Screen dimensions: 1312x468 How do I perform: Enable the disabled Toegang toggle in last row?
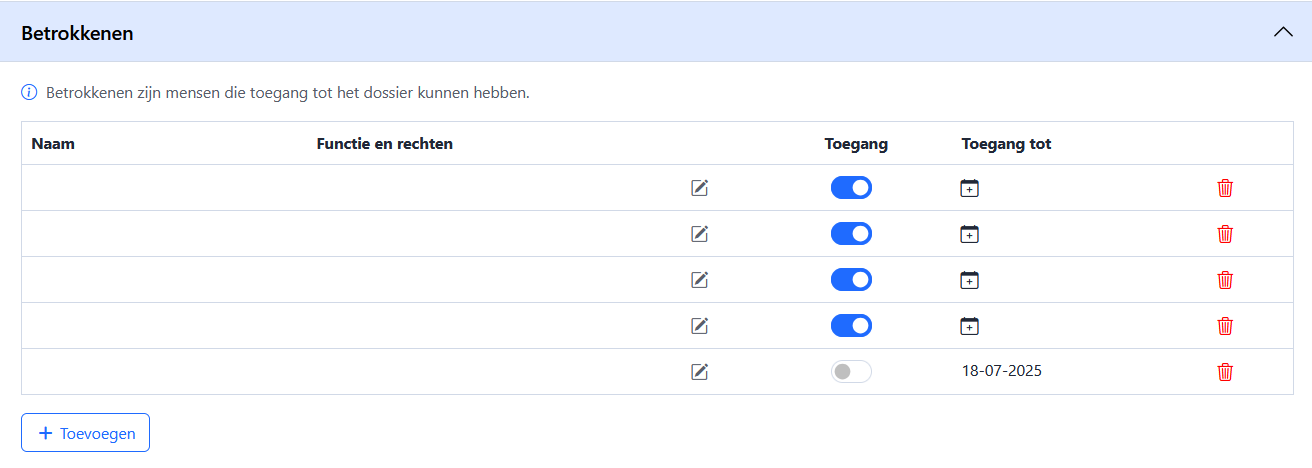[851, 372]
